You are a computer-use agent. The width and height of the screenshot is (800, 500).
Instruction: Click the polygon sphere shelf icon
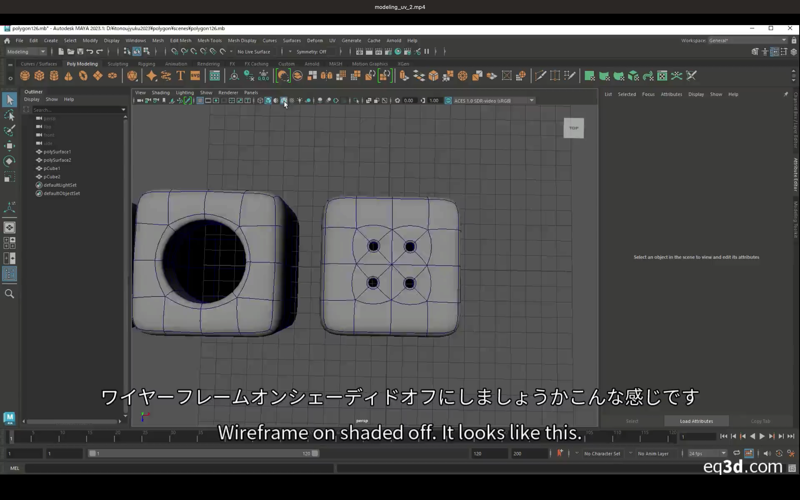click(25, 75)
